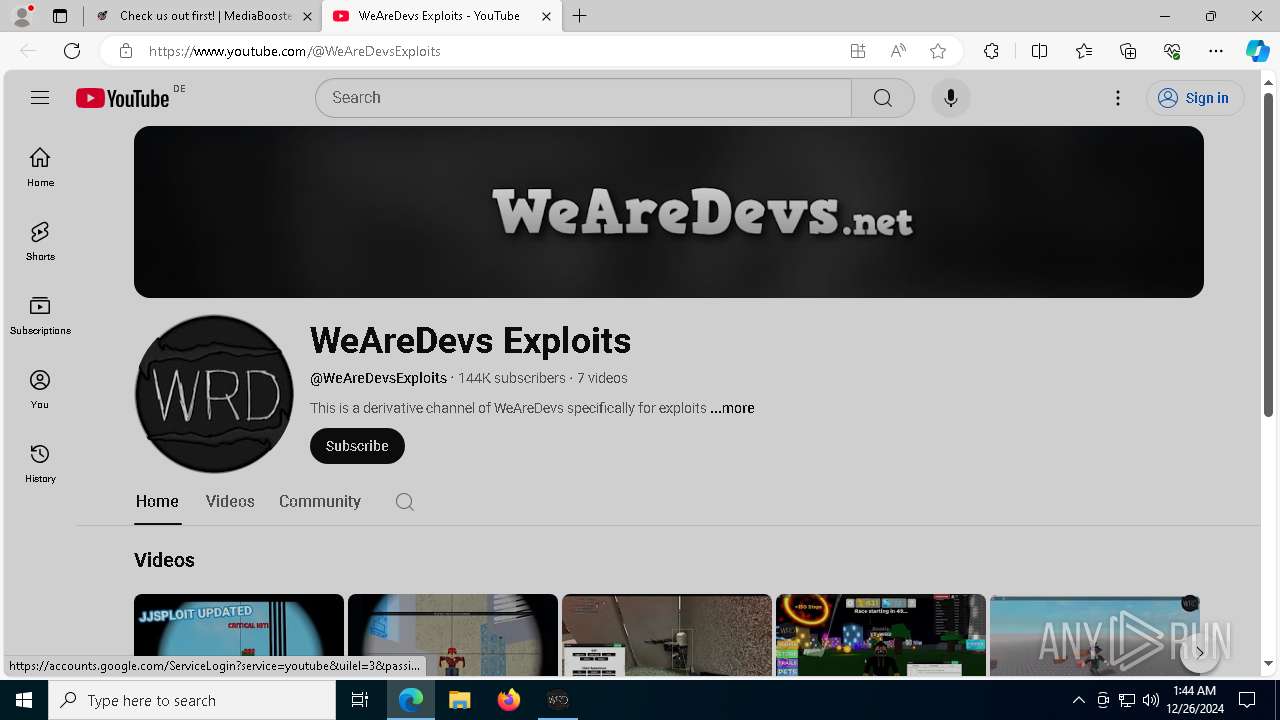Click the taskbar search box
Screen dimensions: 1280x720
[x=192, y=700]
